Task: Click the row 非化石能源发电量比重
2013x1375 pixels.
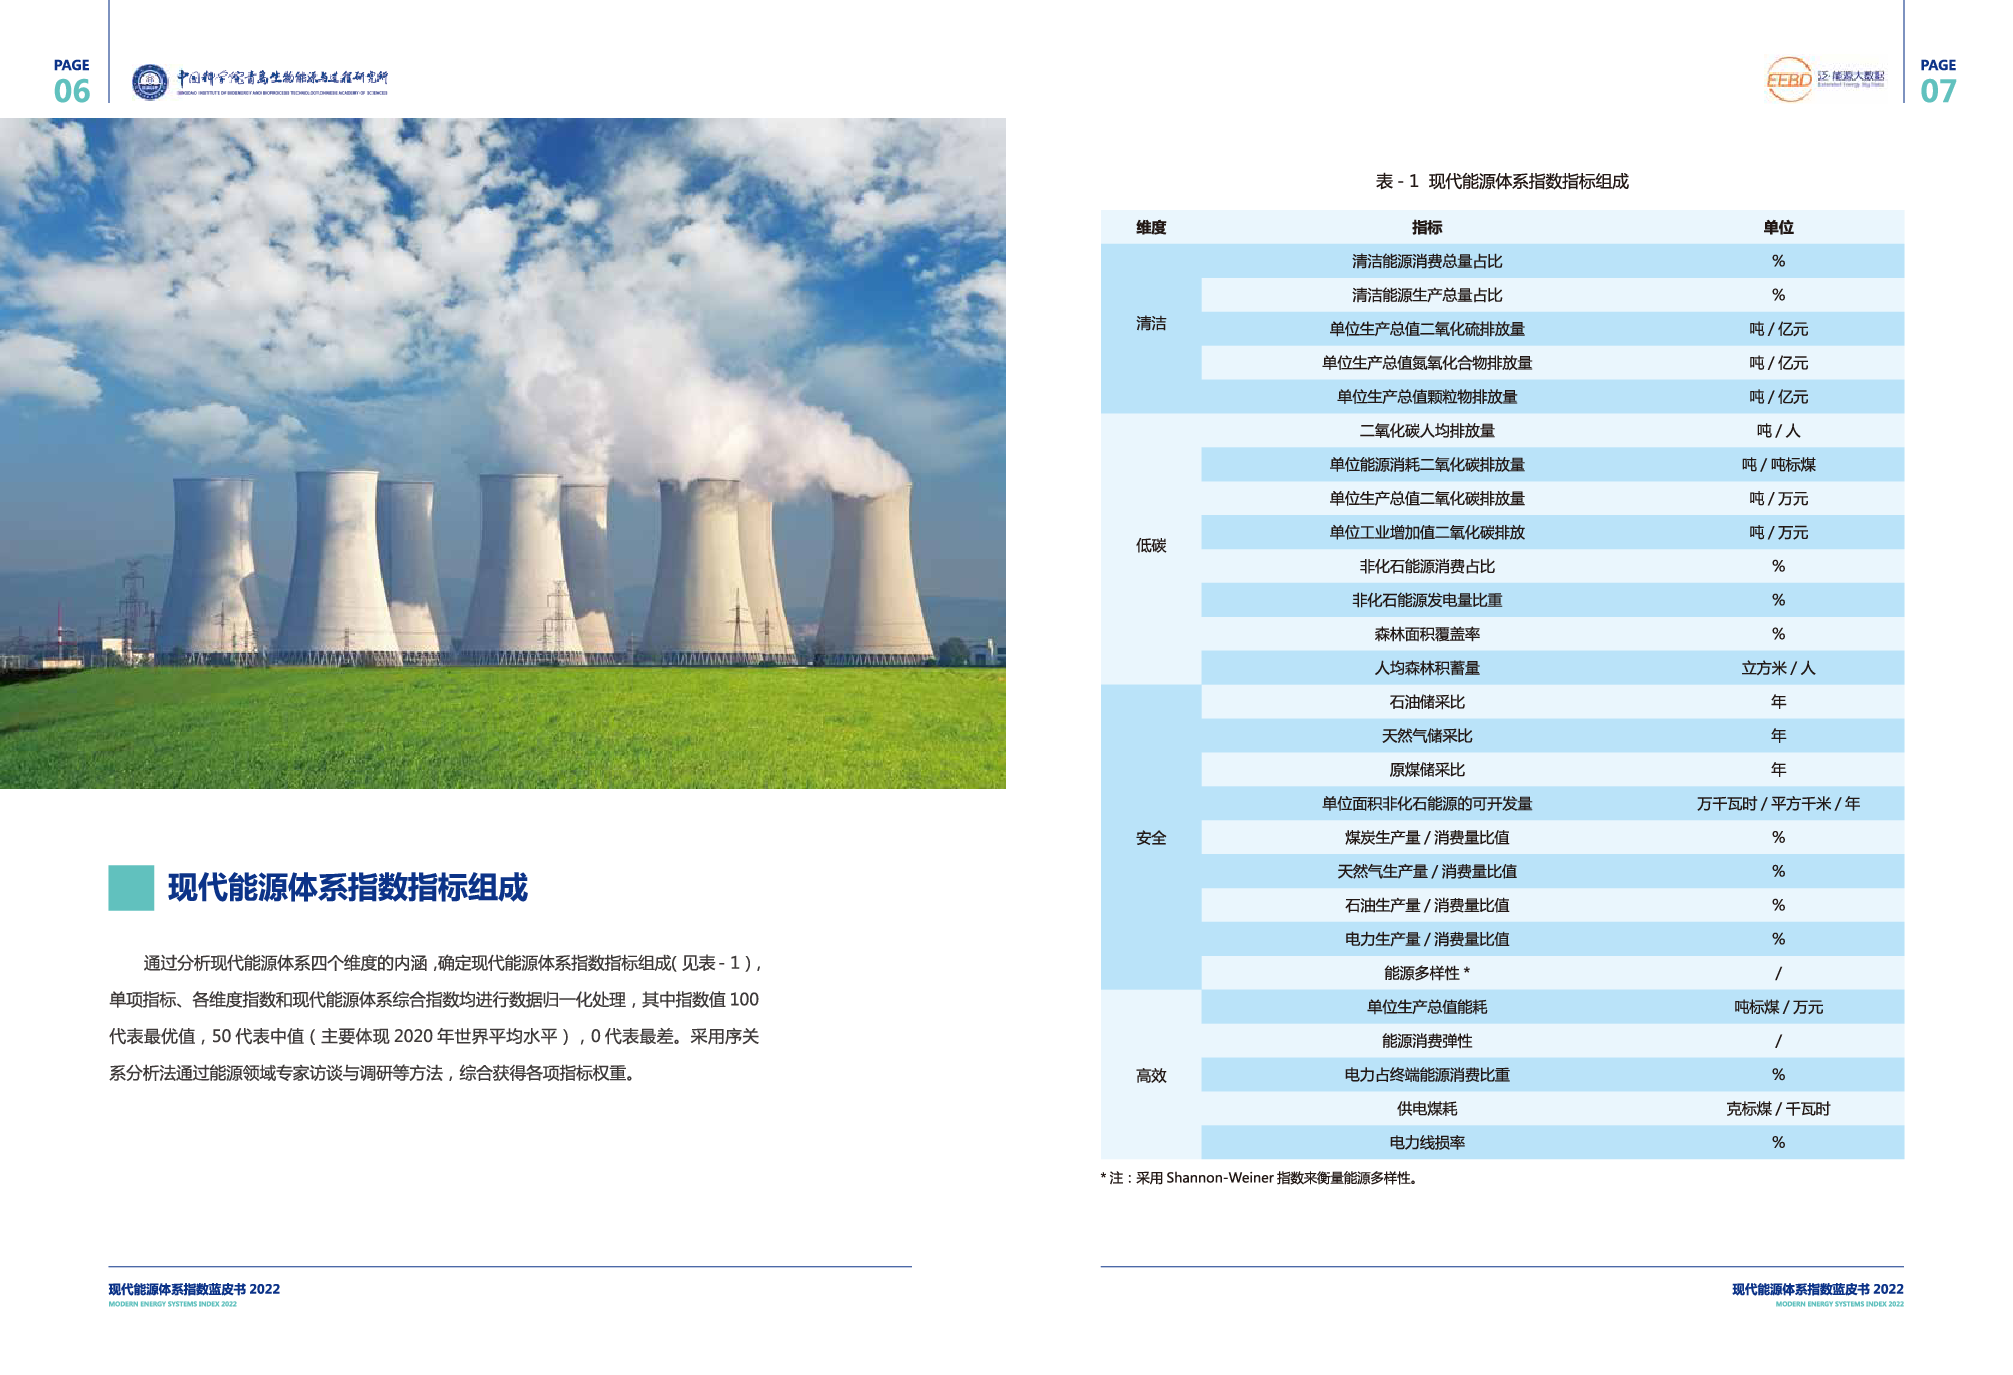Action: (x=1552, y=600)
